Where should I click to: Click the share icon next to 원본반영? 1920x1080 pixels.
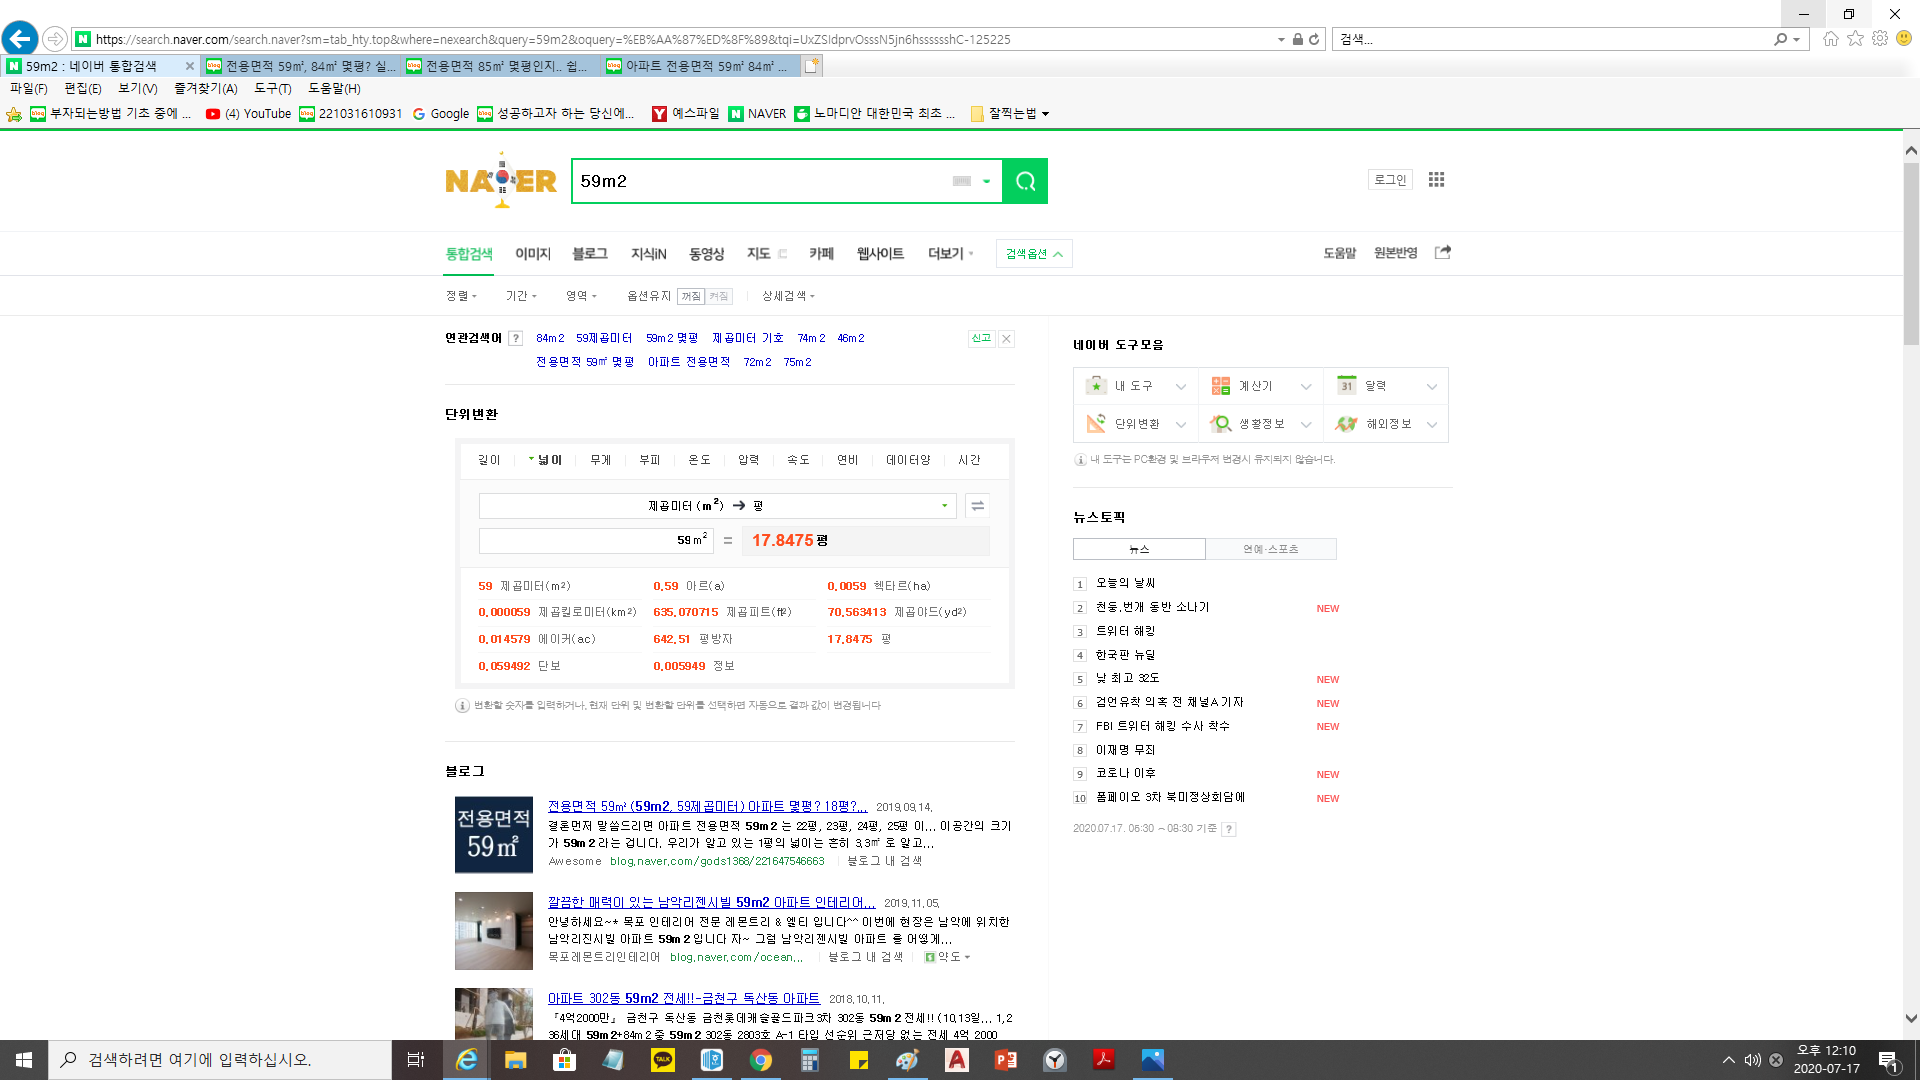click(1442, 253)
